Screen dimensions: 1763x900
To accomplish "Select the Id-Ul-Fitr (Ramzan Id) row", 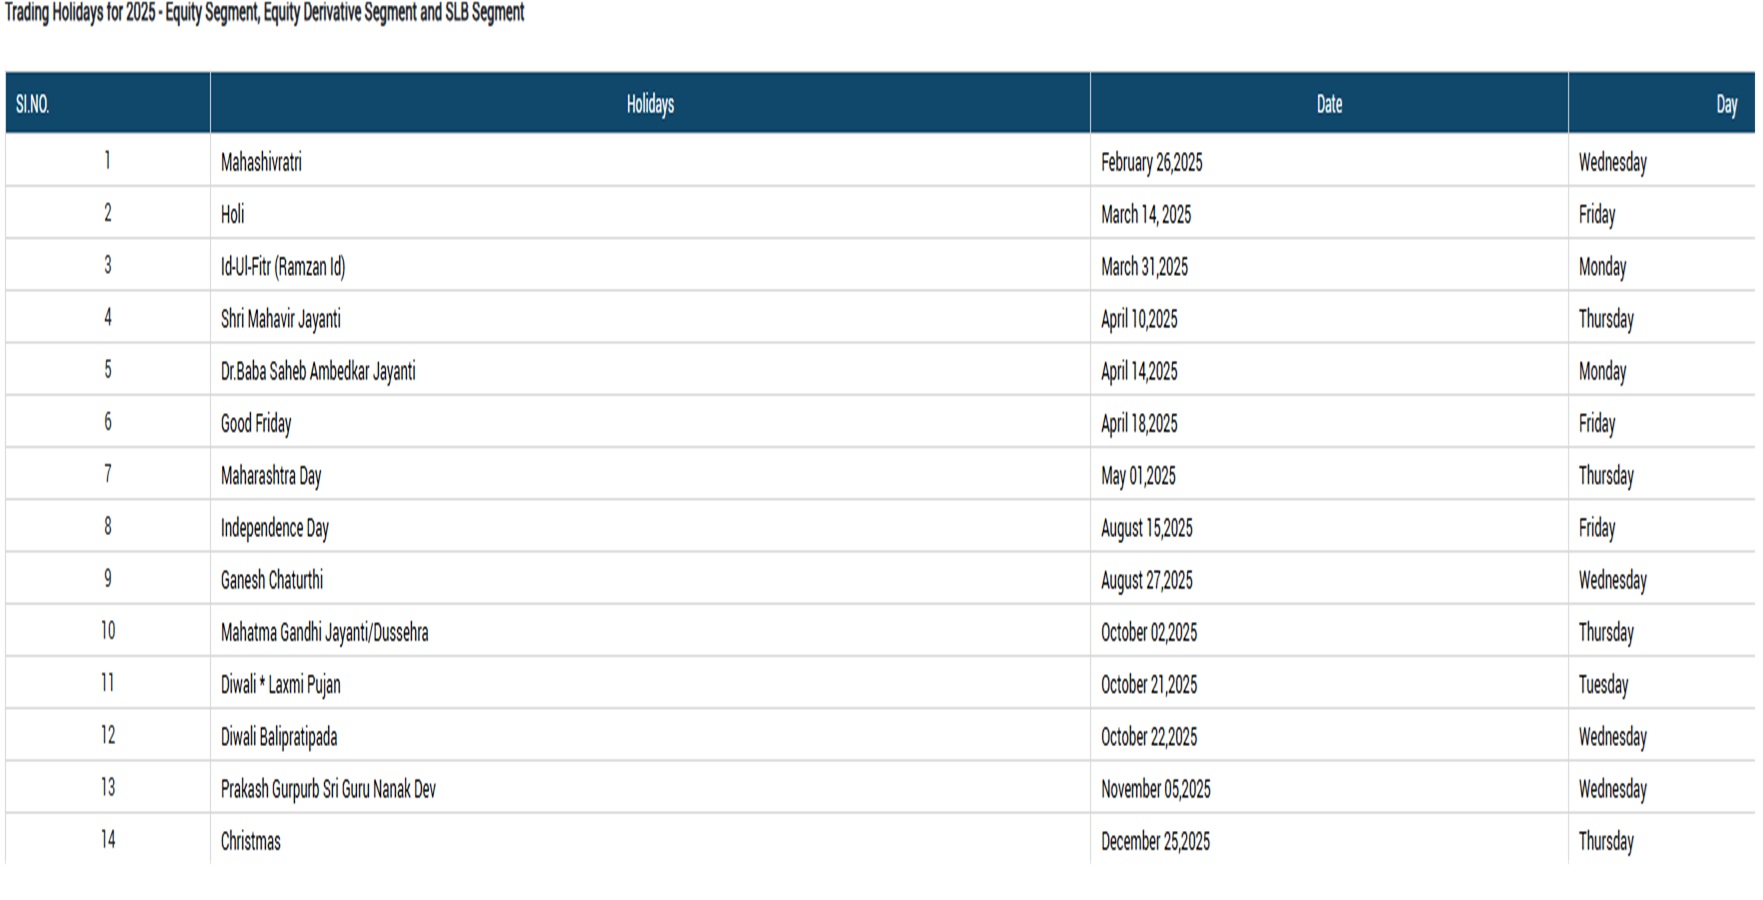I will point(283,267).
